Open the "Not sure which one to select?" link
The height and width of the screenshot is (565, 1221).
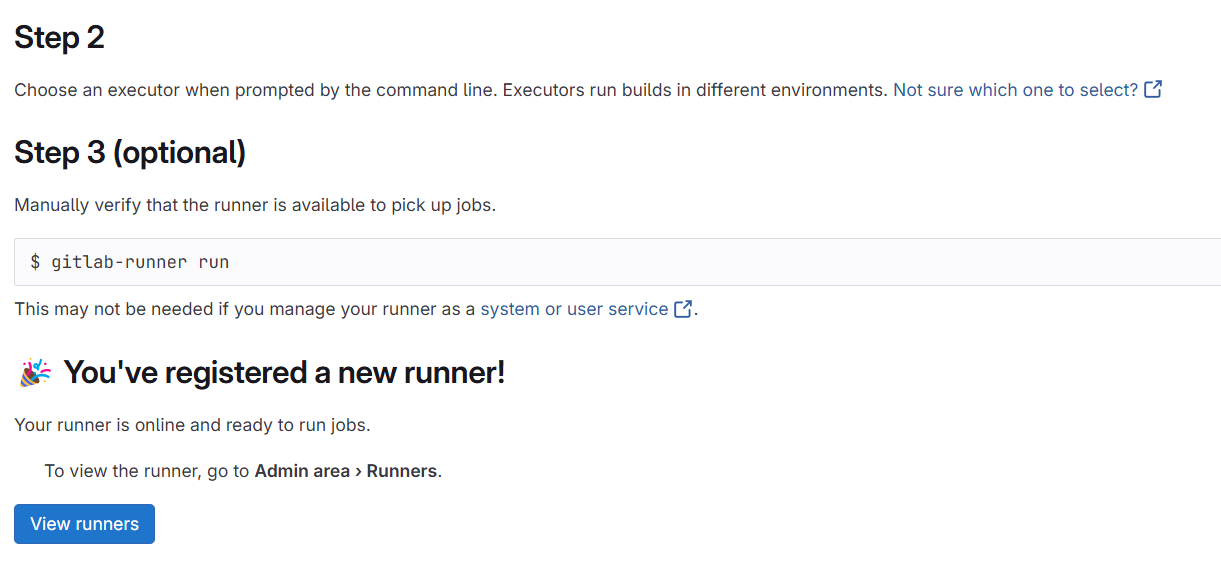[1015, 90]
